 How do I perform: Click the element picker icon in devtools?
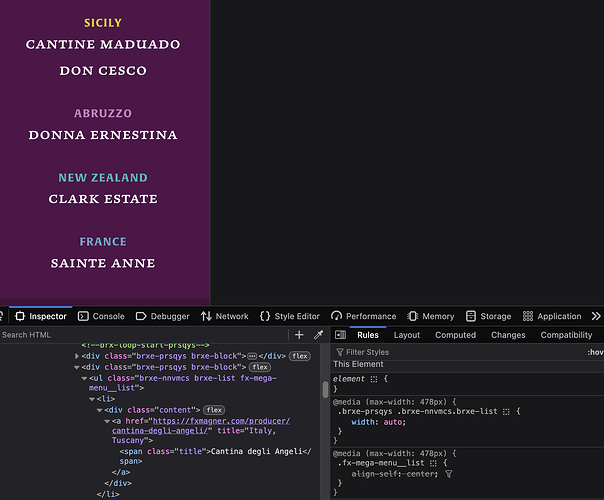6,316
